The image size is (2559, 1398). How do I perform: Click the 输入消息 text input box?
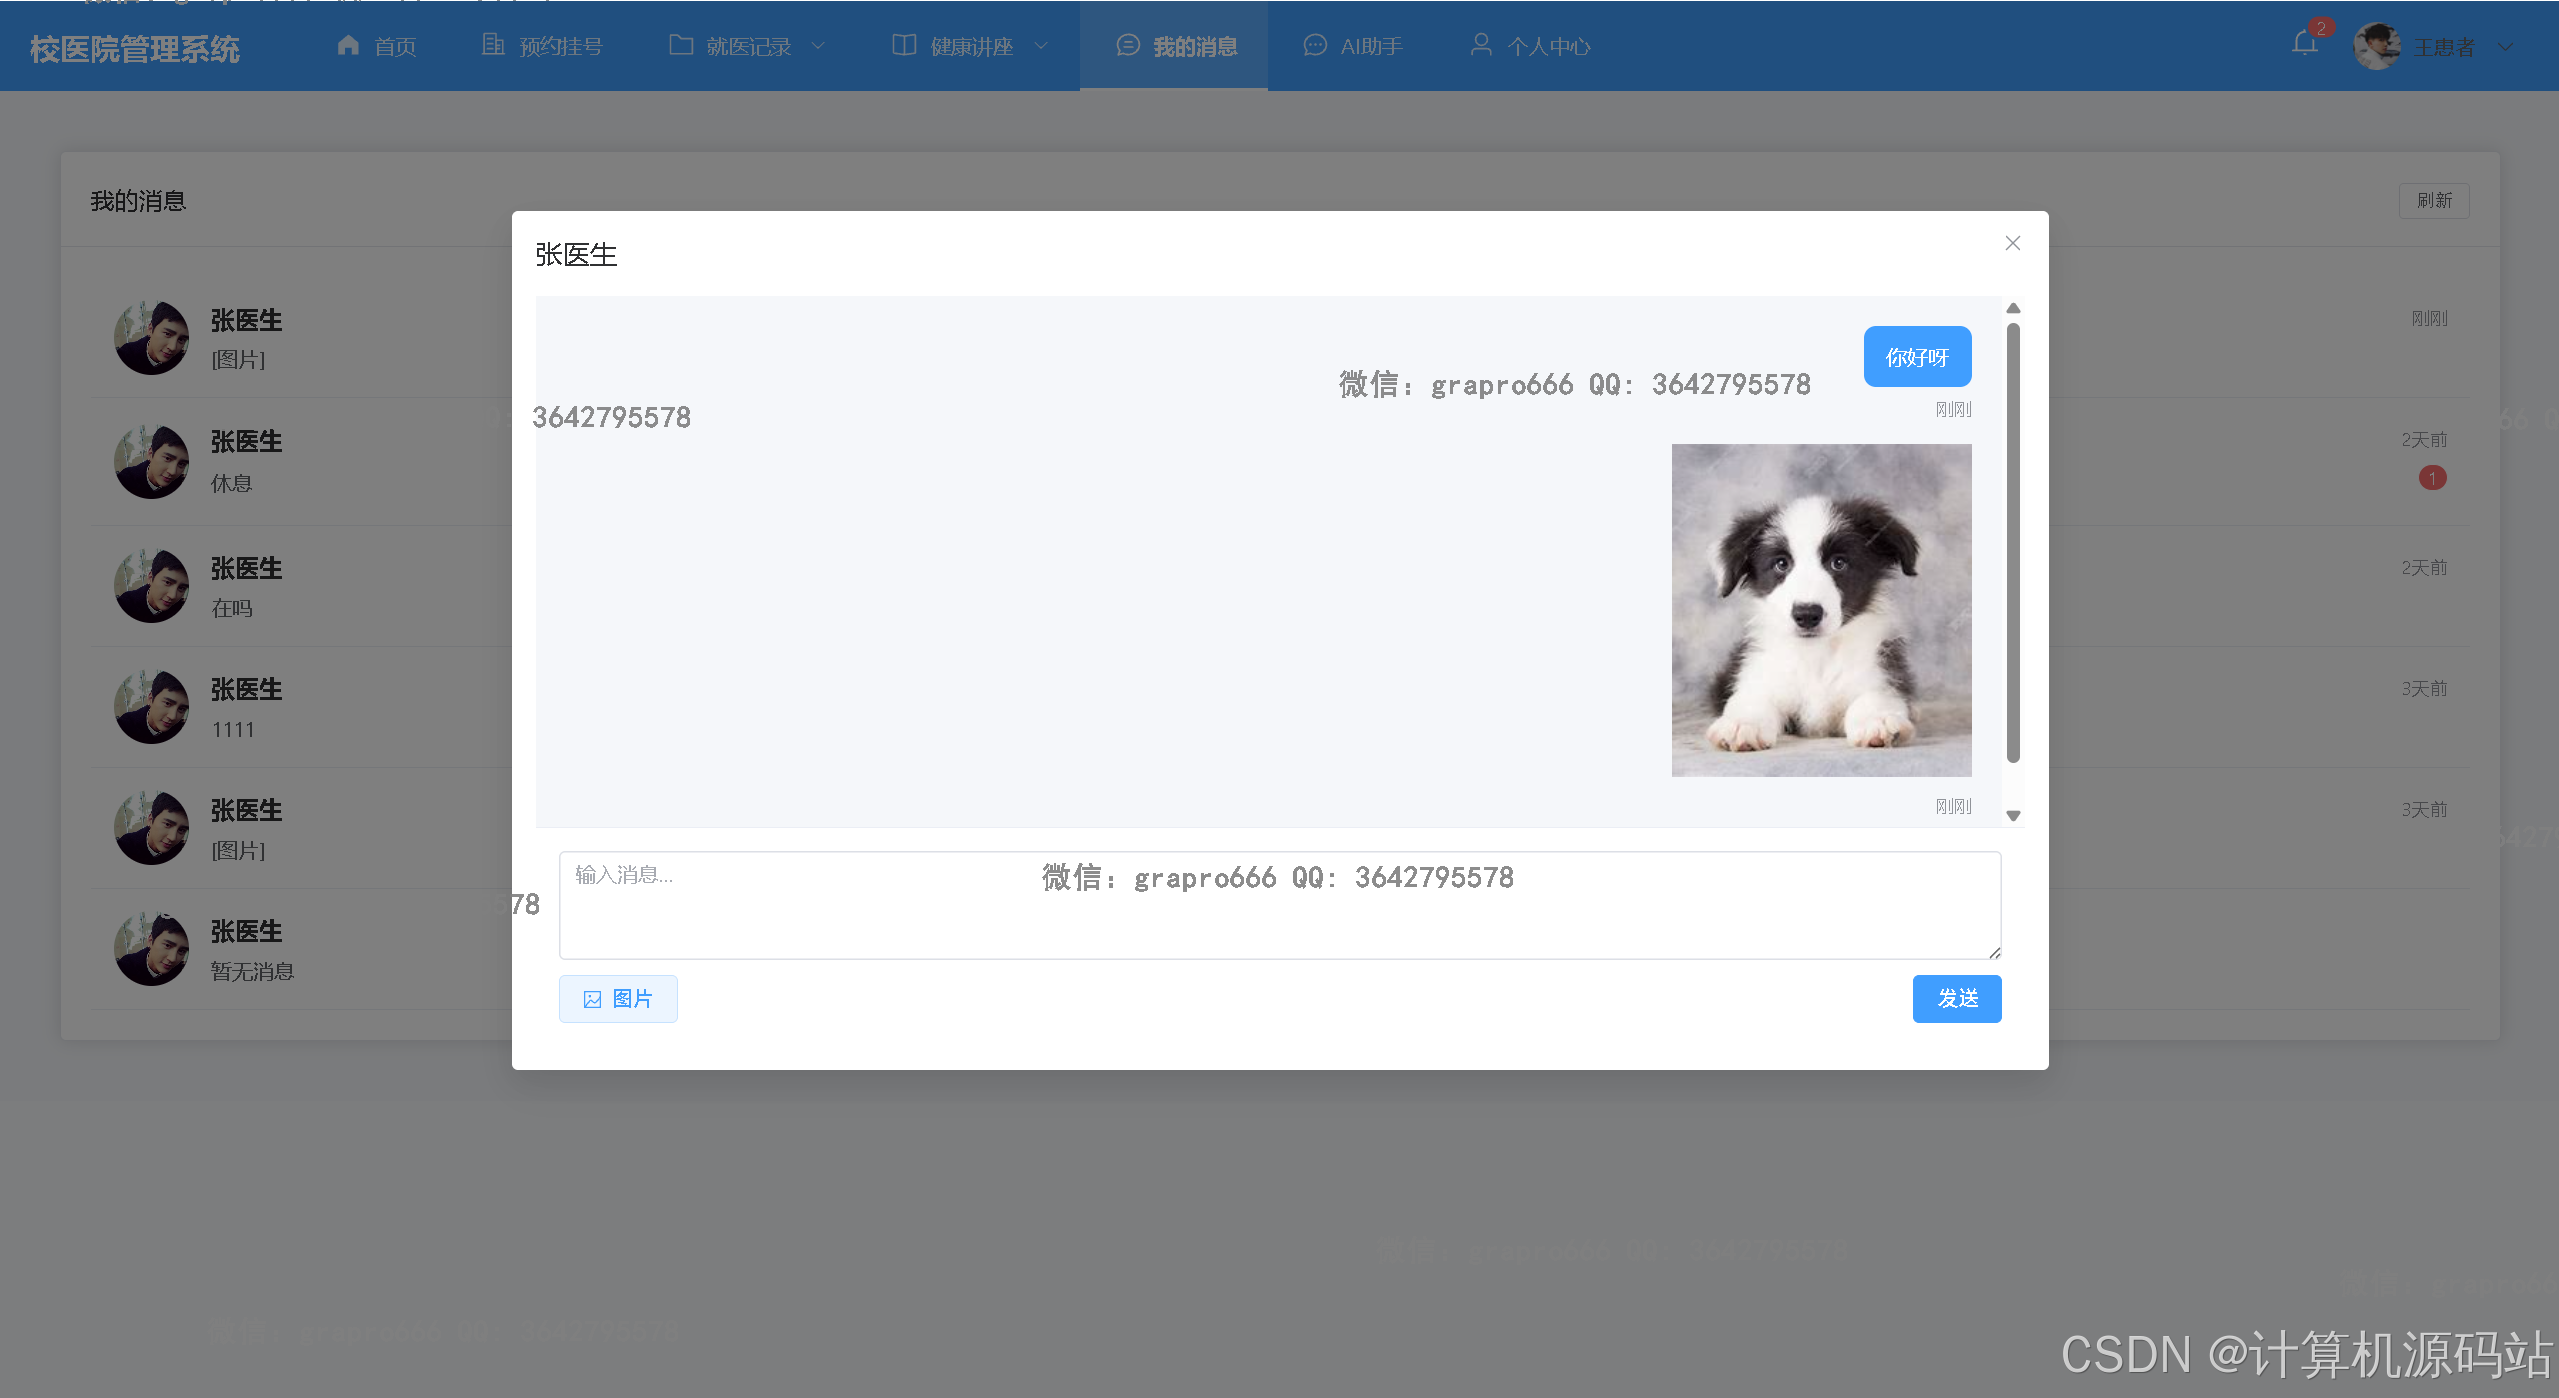tap(1280, 905)
